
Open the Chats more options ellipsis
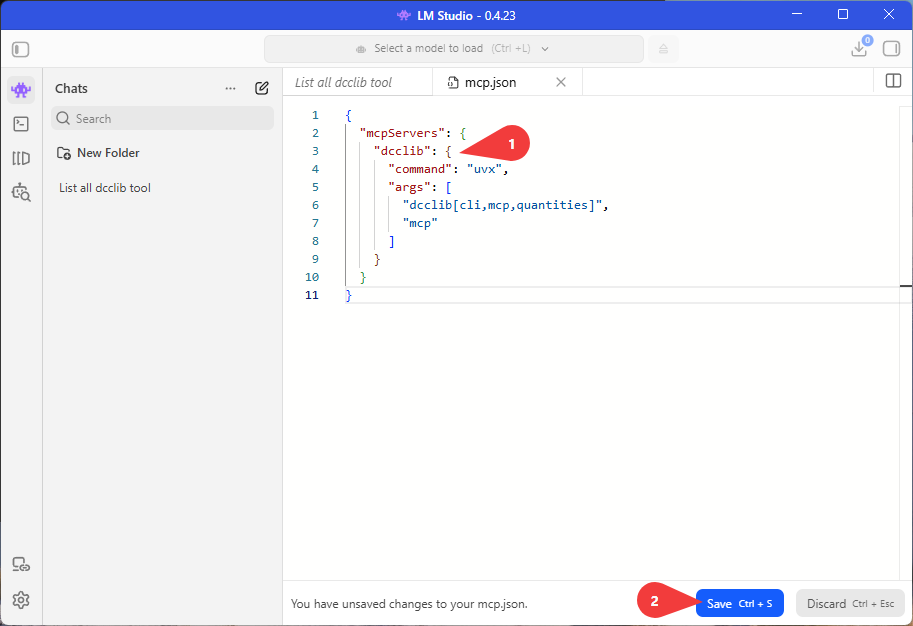point(231,89)
